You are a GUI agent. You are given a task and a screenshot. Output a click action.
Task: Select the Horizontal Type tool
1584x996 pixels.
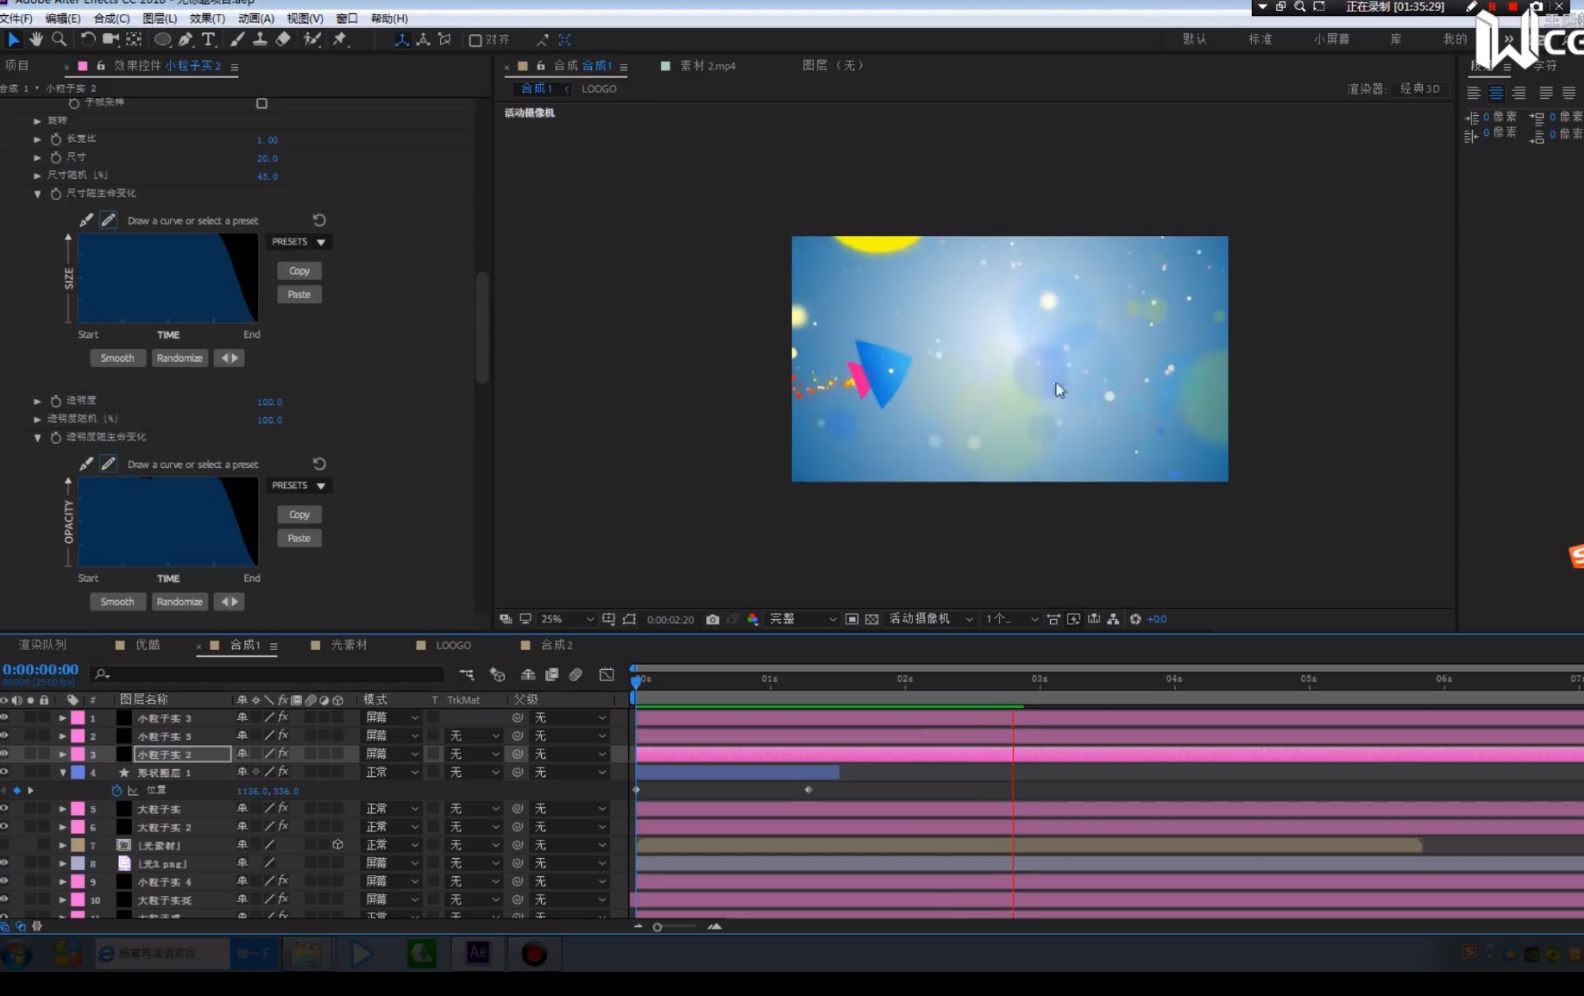[208, 39]
